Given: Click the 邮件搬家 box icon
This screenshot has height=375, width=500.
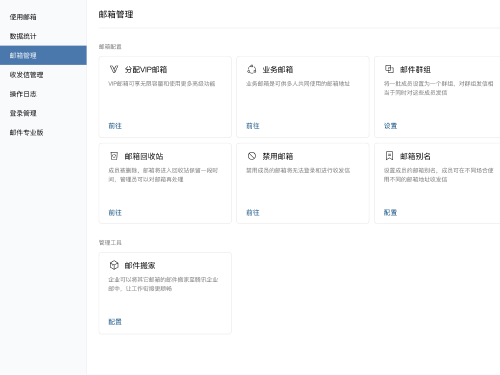Looking at the screenshot, I should coord(114,265).
